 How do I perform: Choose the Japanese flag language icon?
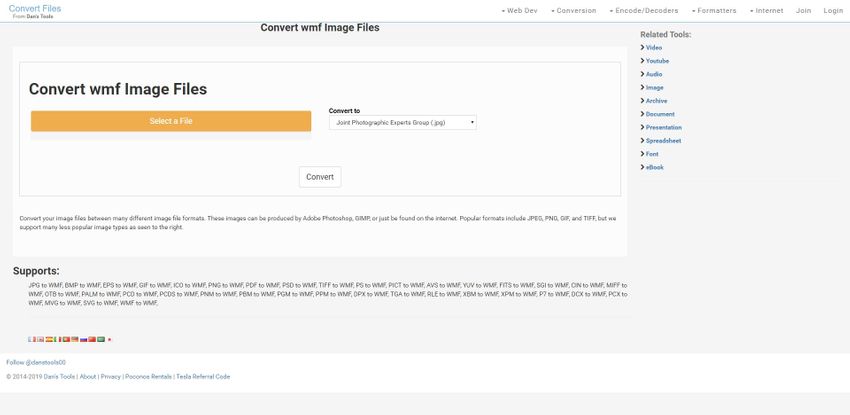point(109,340)
